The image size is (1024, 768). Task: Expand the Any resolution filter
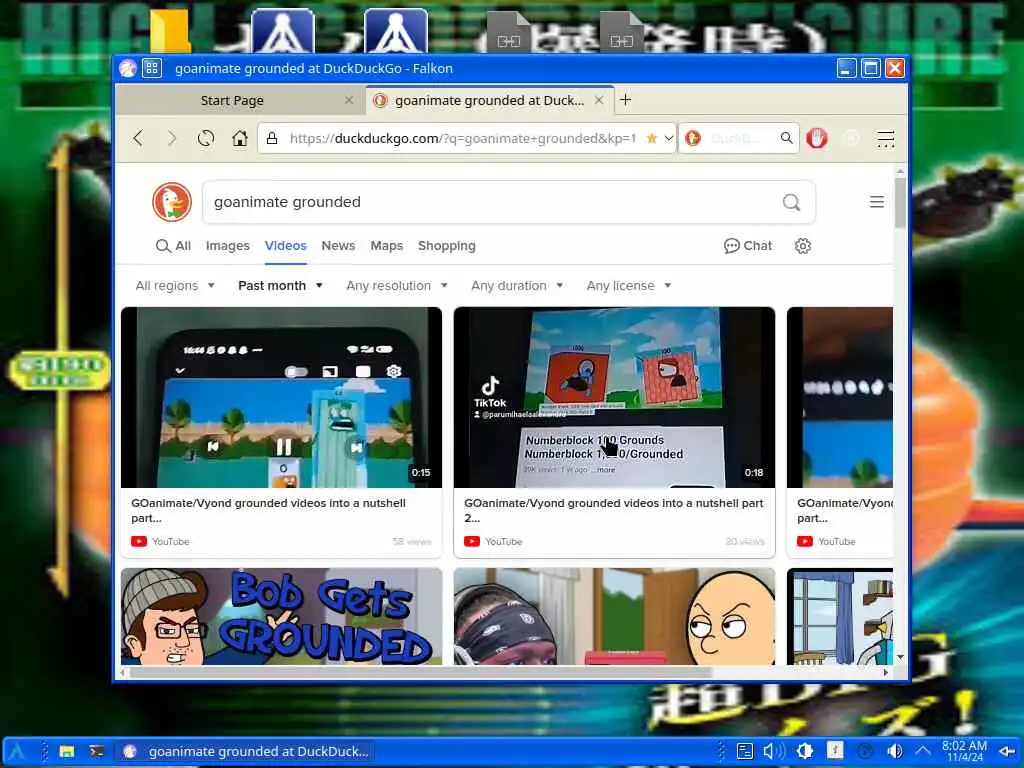click(x=397, y=286)
